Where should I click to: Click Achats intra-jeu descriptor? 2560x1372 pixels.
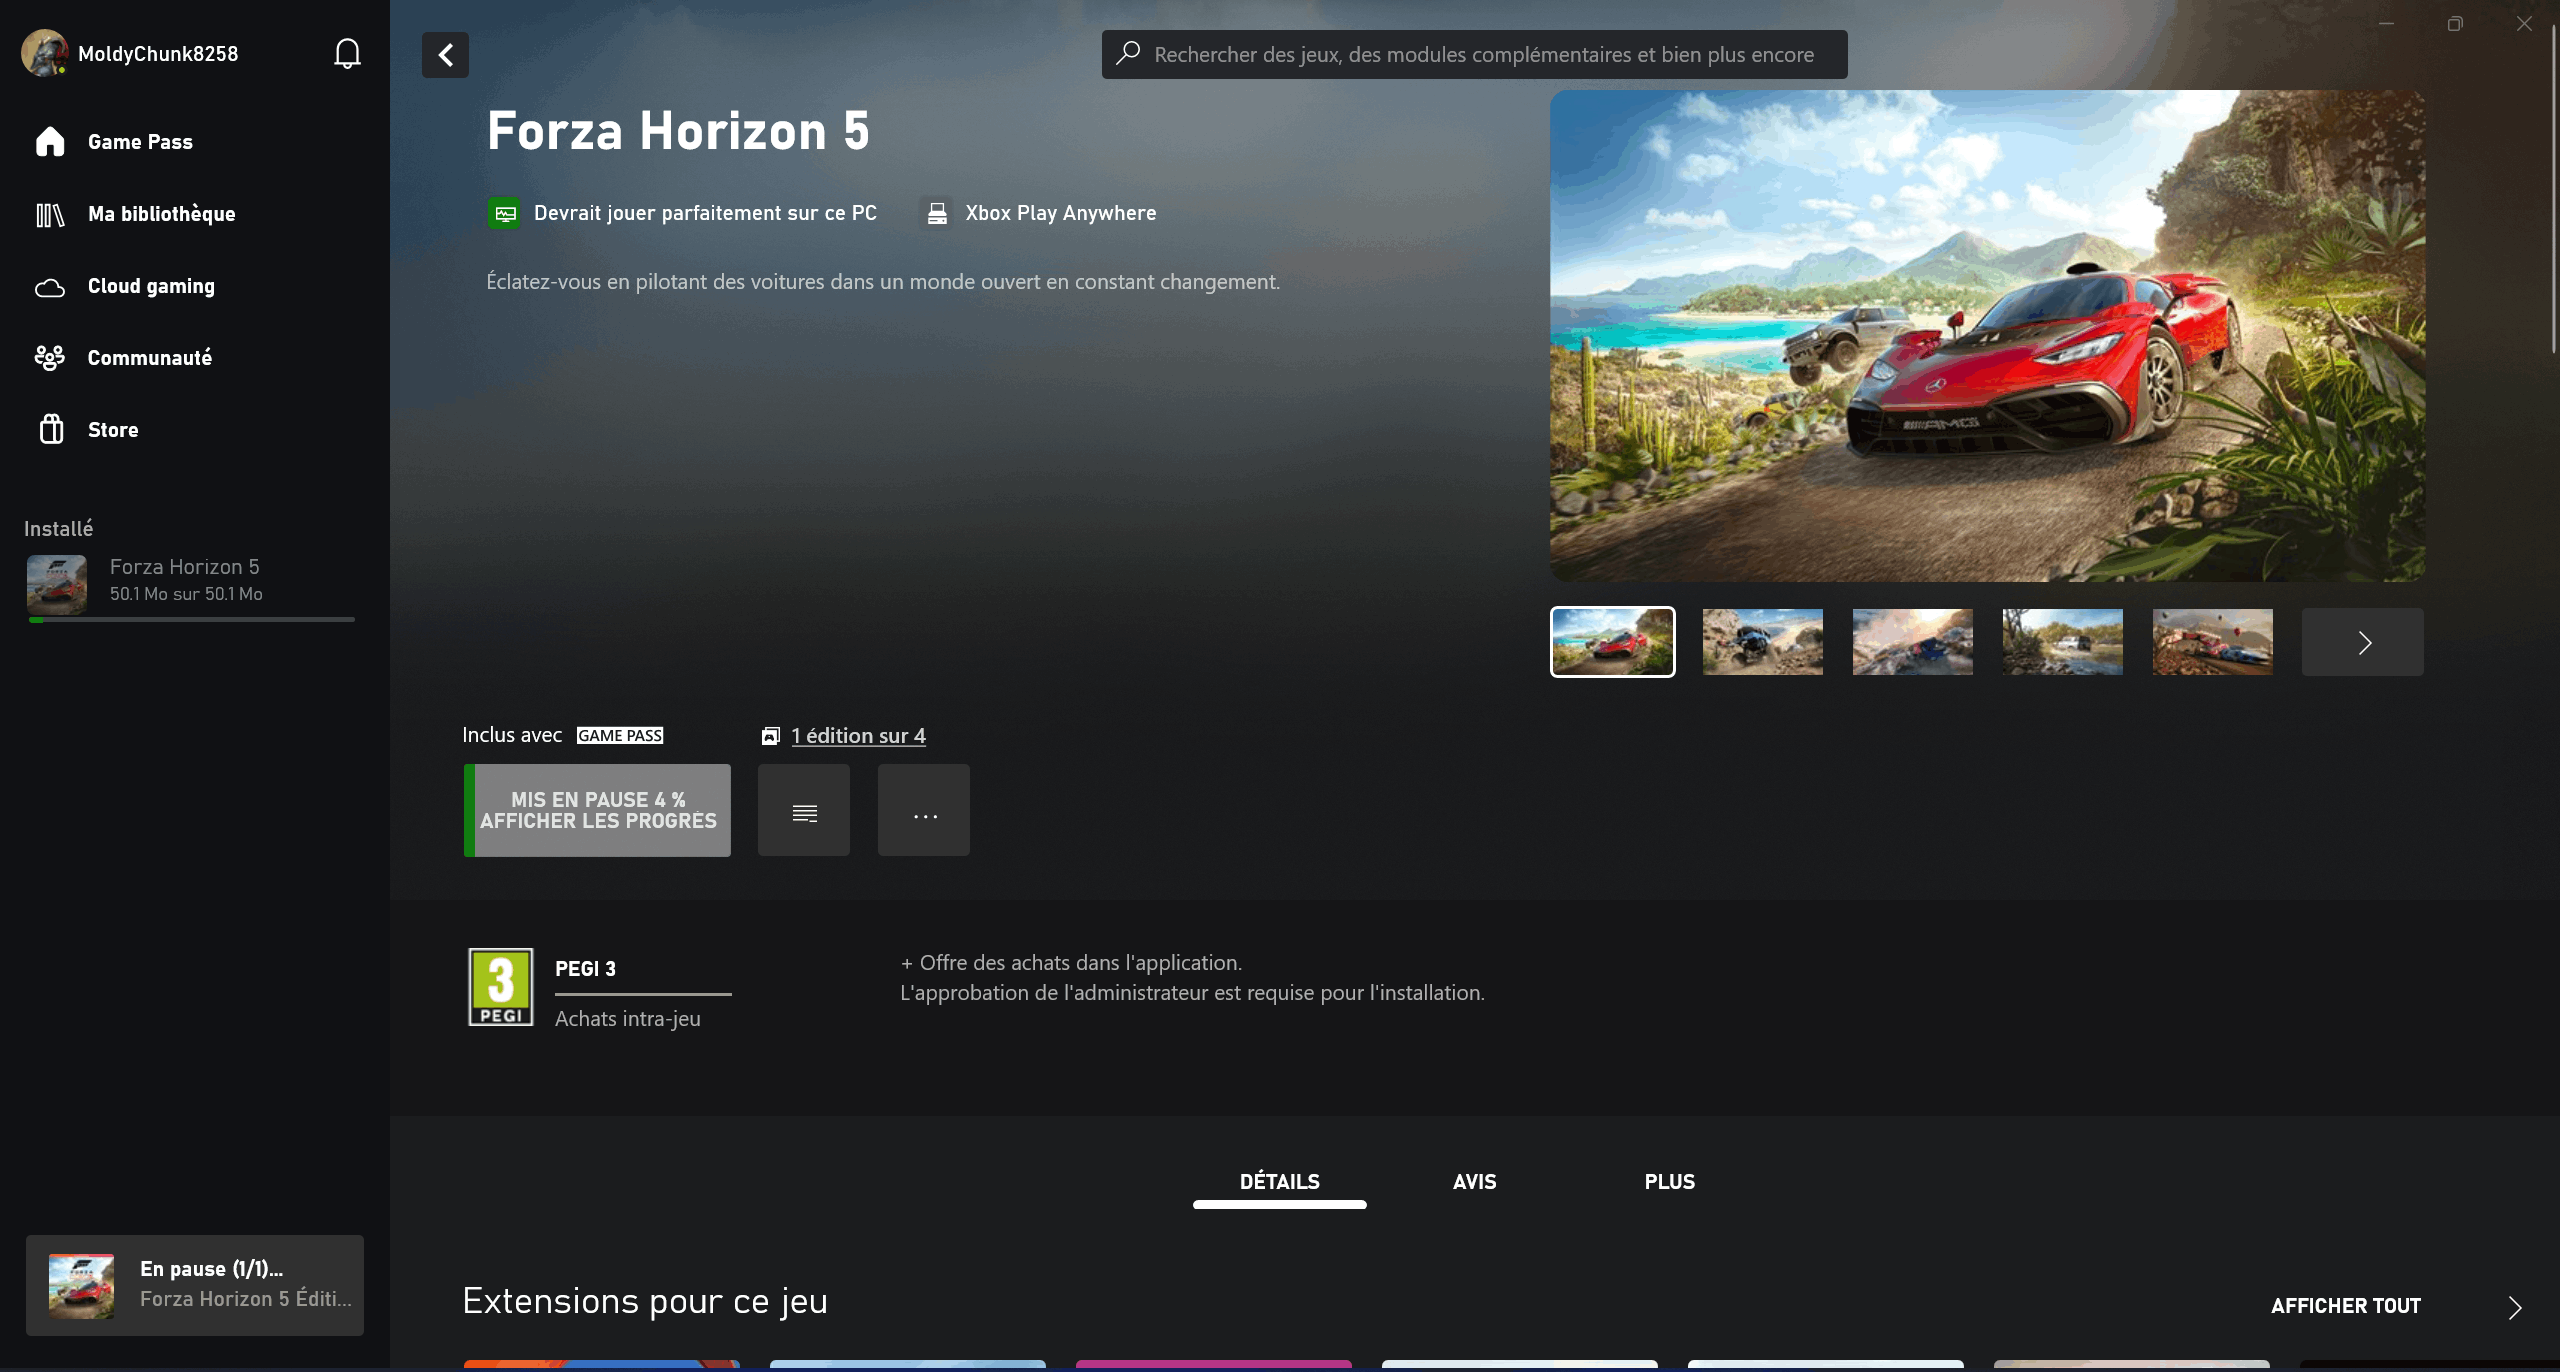628,1019
